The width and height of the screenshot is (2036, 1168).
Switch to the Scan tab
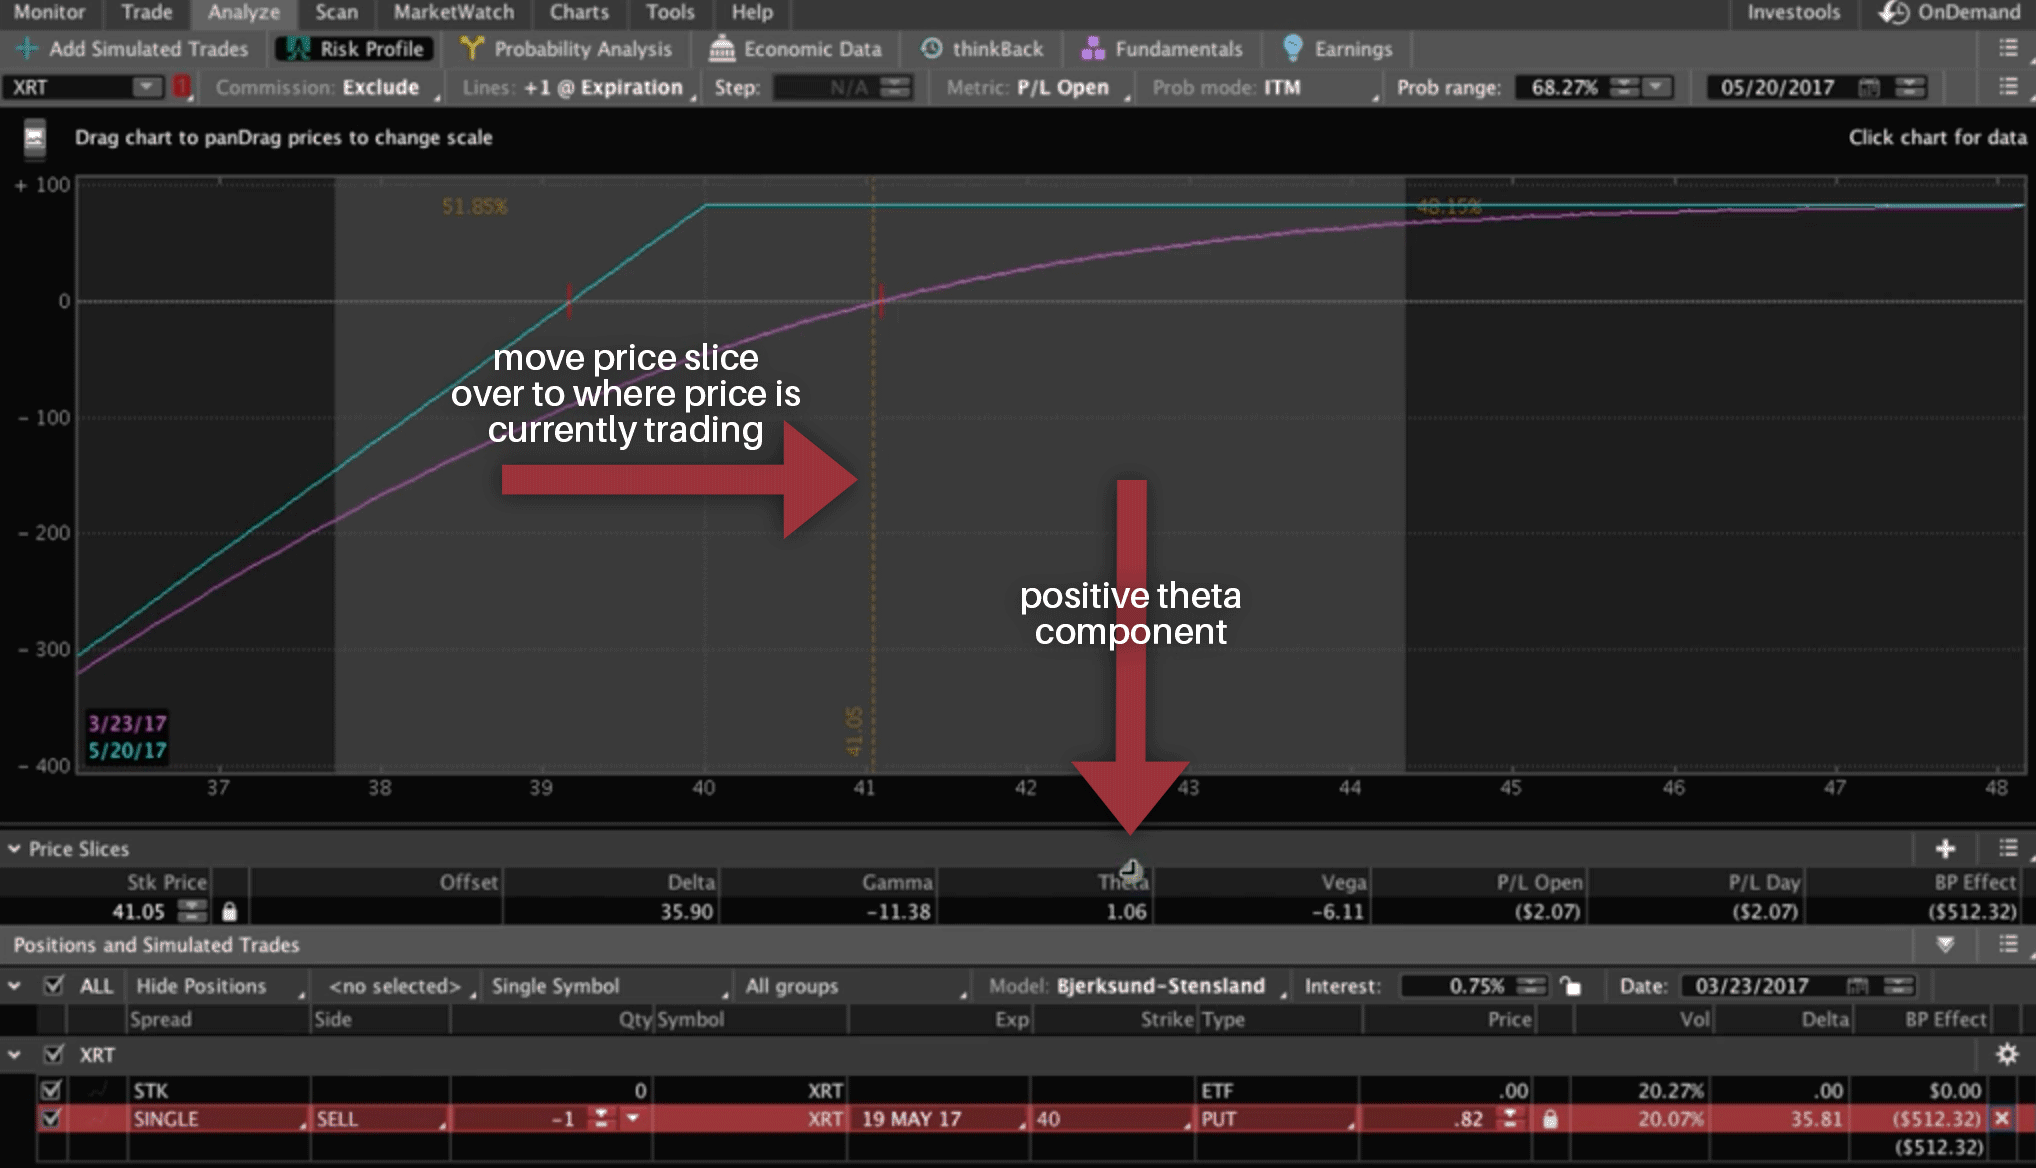tap(336, 12)
